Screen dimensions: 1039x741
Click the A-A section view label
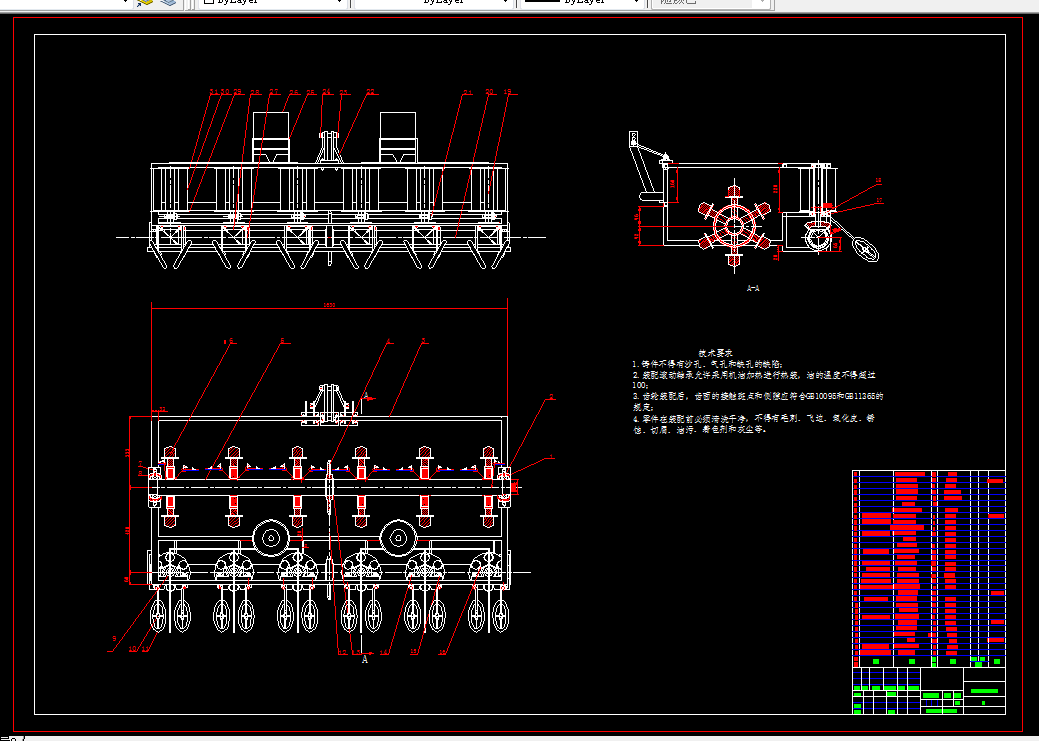point(753,288)
